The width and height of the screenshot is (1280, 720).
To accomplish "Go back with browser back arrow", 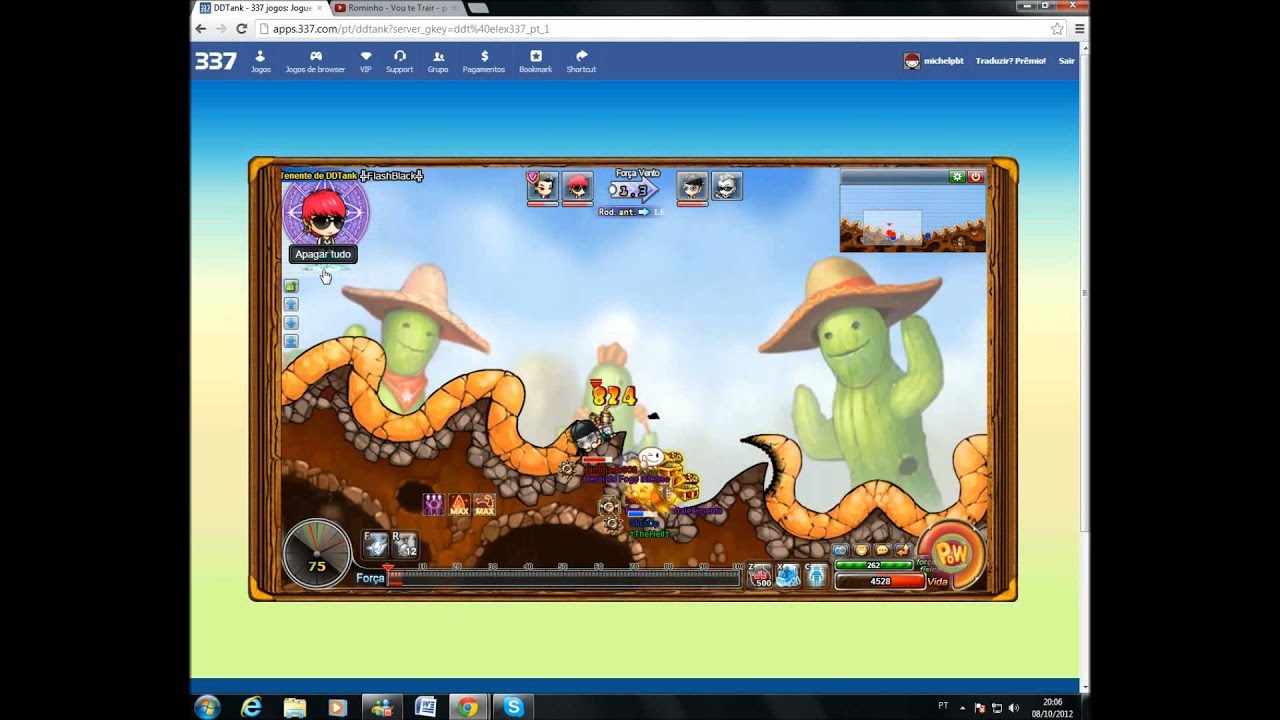I will (x=203, y=29).
